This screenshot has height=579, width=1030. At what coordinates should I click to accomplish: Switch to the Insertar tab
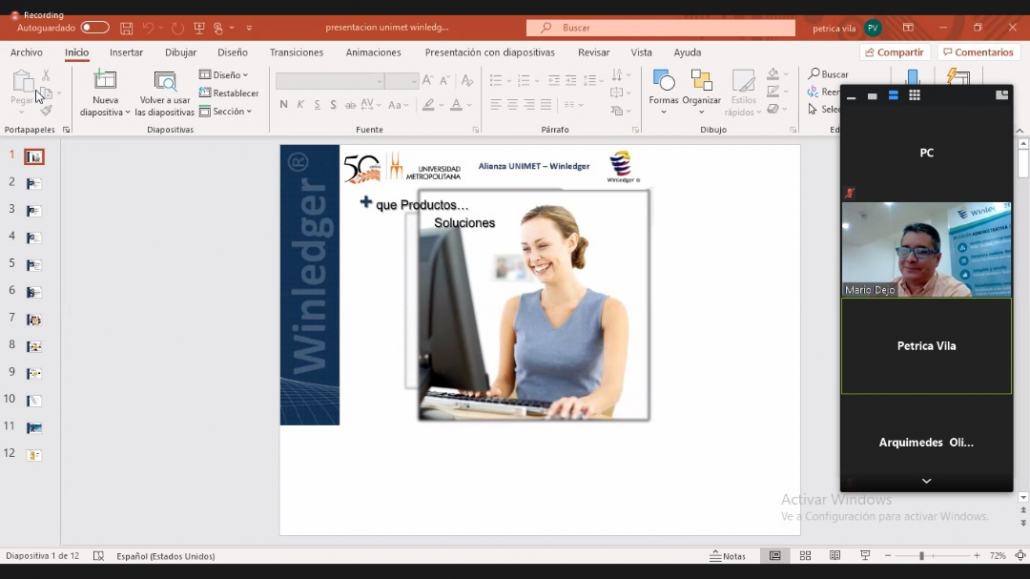pos(126,53)
